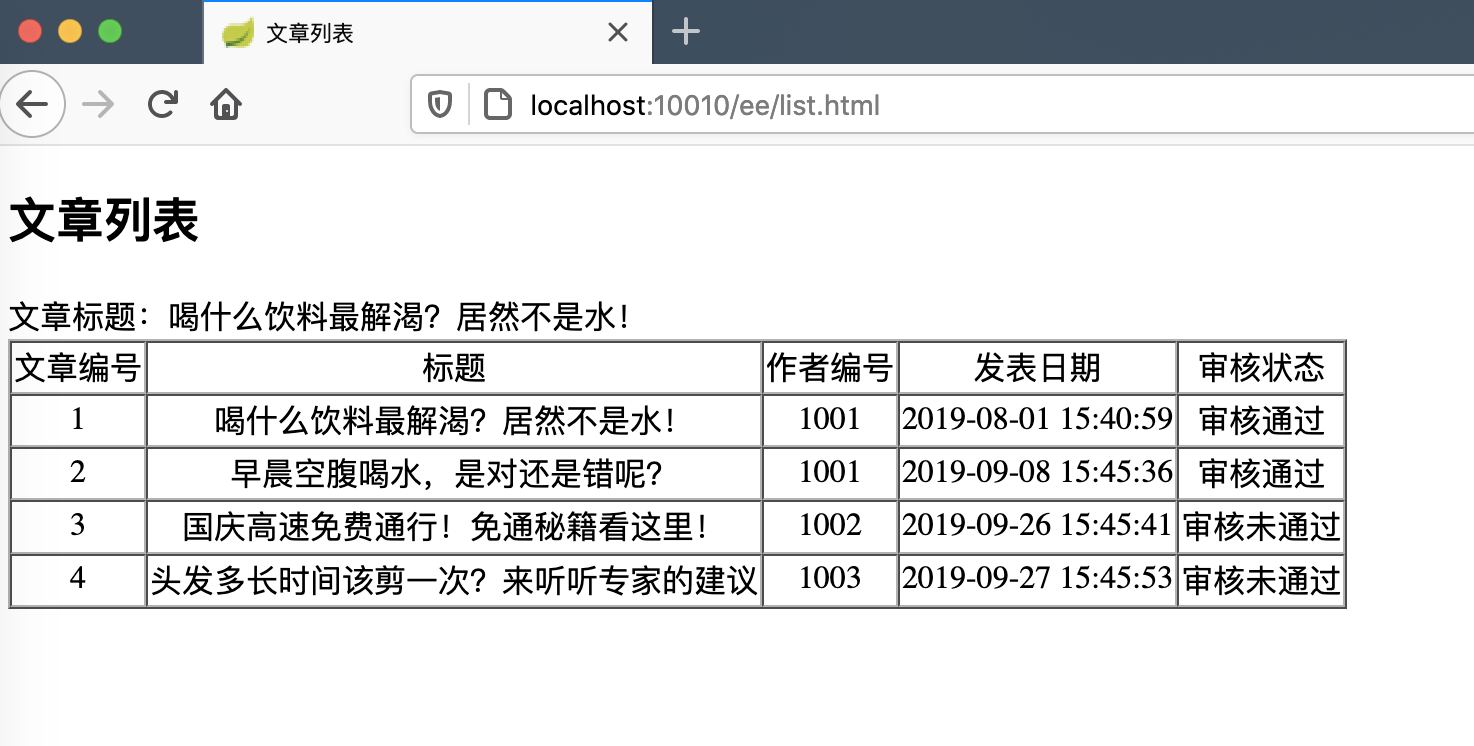Click the browser Back navigation arrow

pyautogui.click(x=33, y=104)
